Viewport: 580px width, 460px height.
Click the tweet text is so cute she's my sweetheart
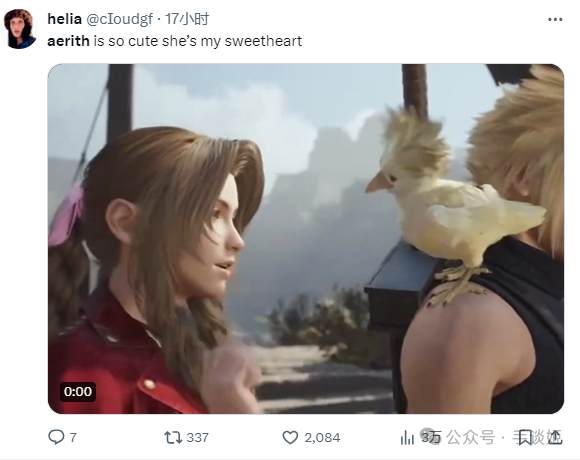tap(198, 41)
